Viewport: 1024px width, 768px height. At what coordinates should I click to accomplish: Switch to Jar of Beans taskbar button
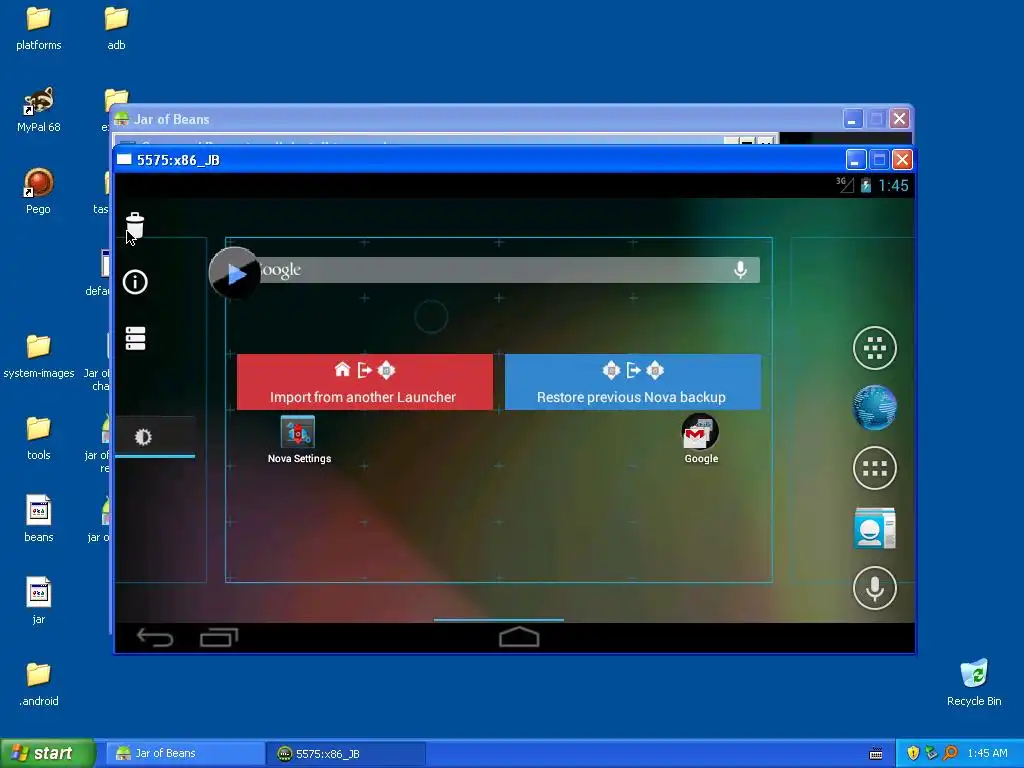[185, 753]
